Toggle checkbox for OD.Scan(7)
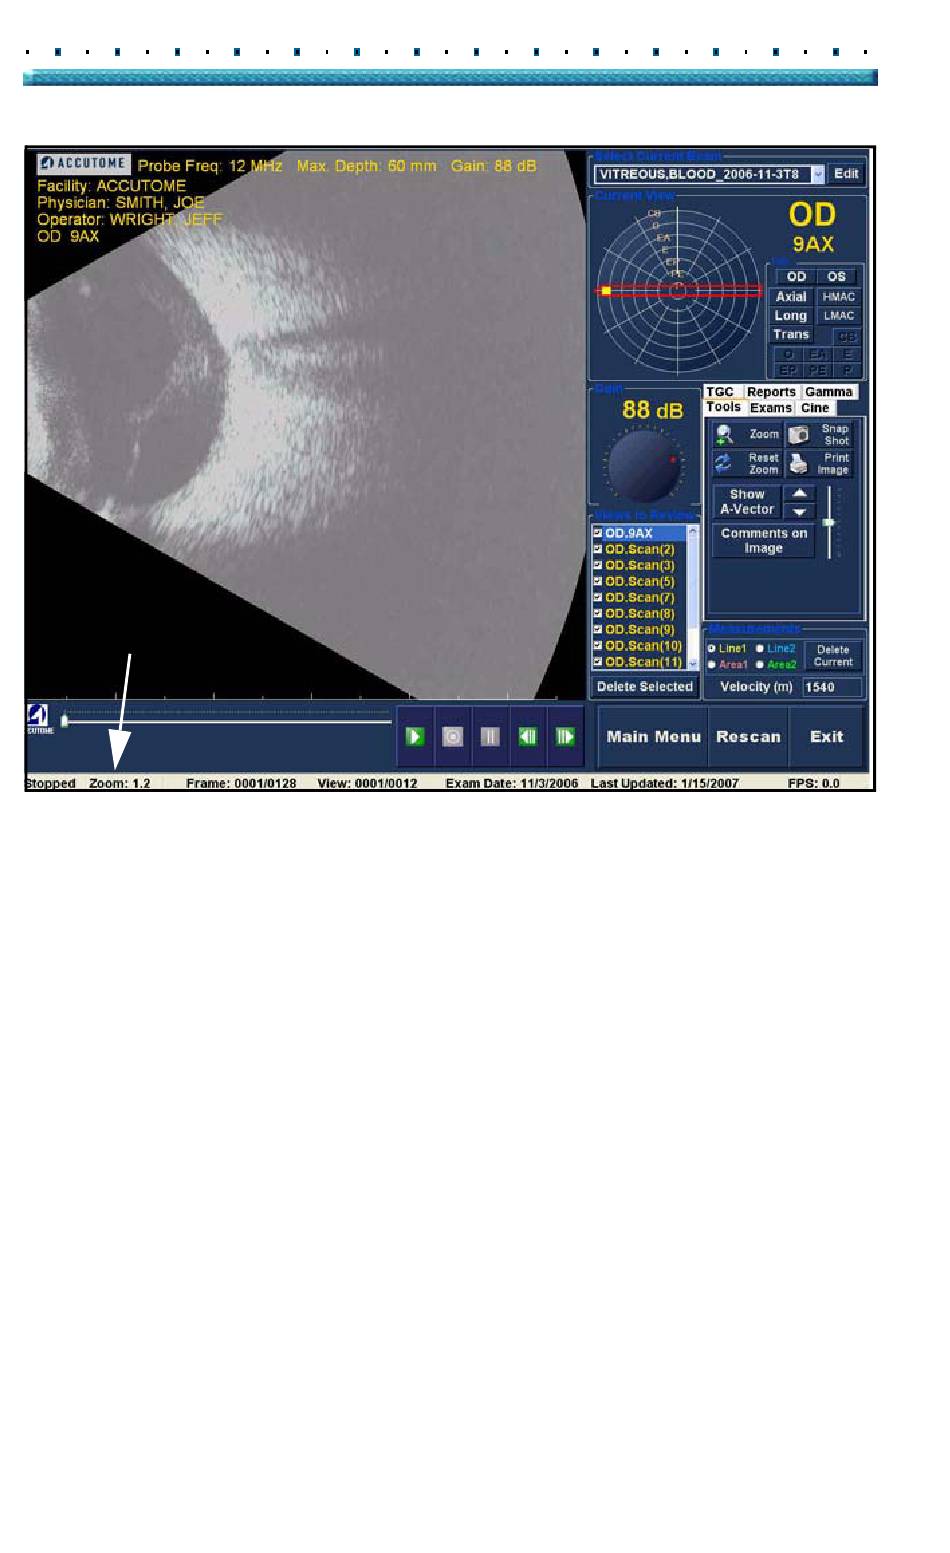Screen dimensions: 950x1553 point(598,597)
